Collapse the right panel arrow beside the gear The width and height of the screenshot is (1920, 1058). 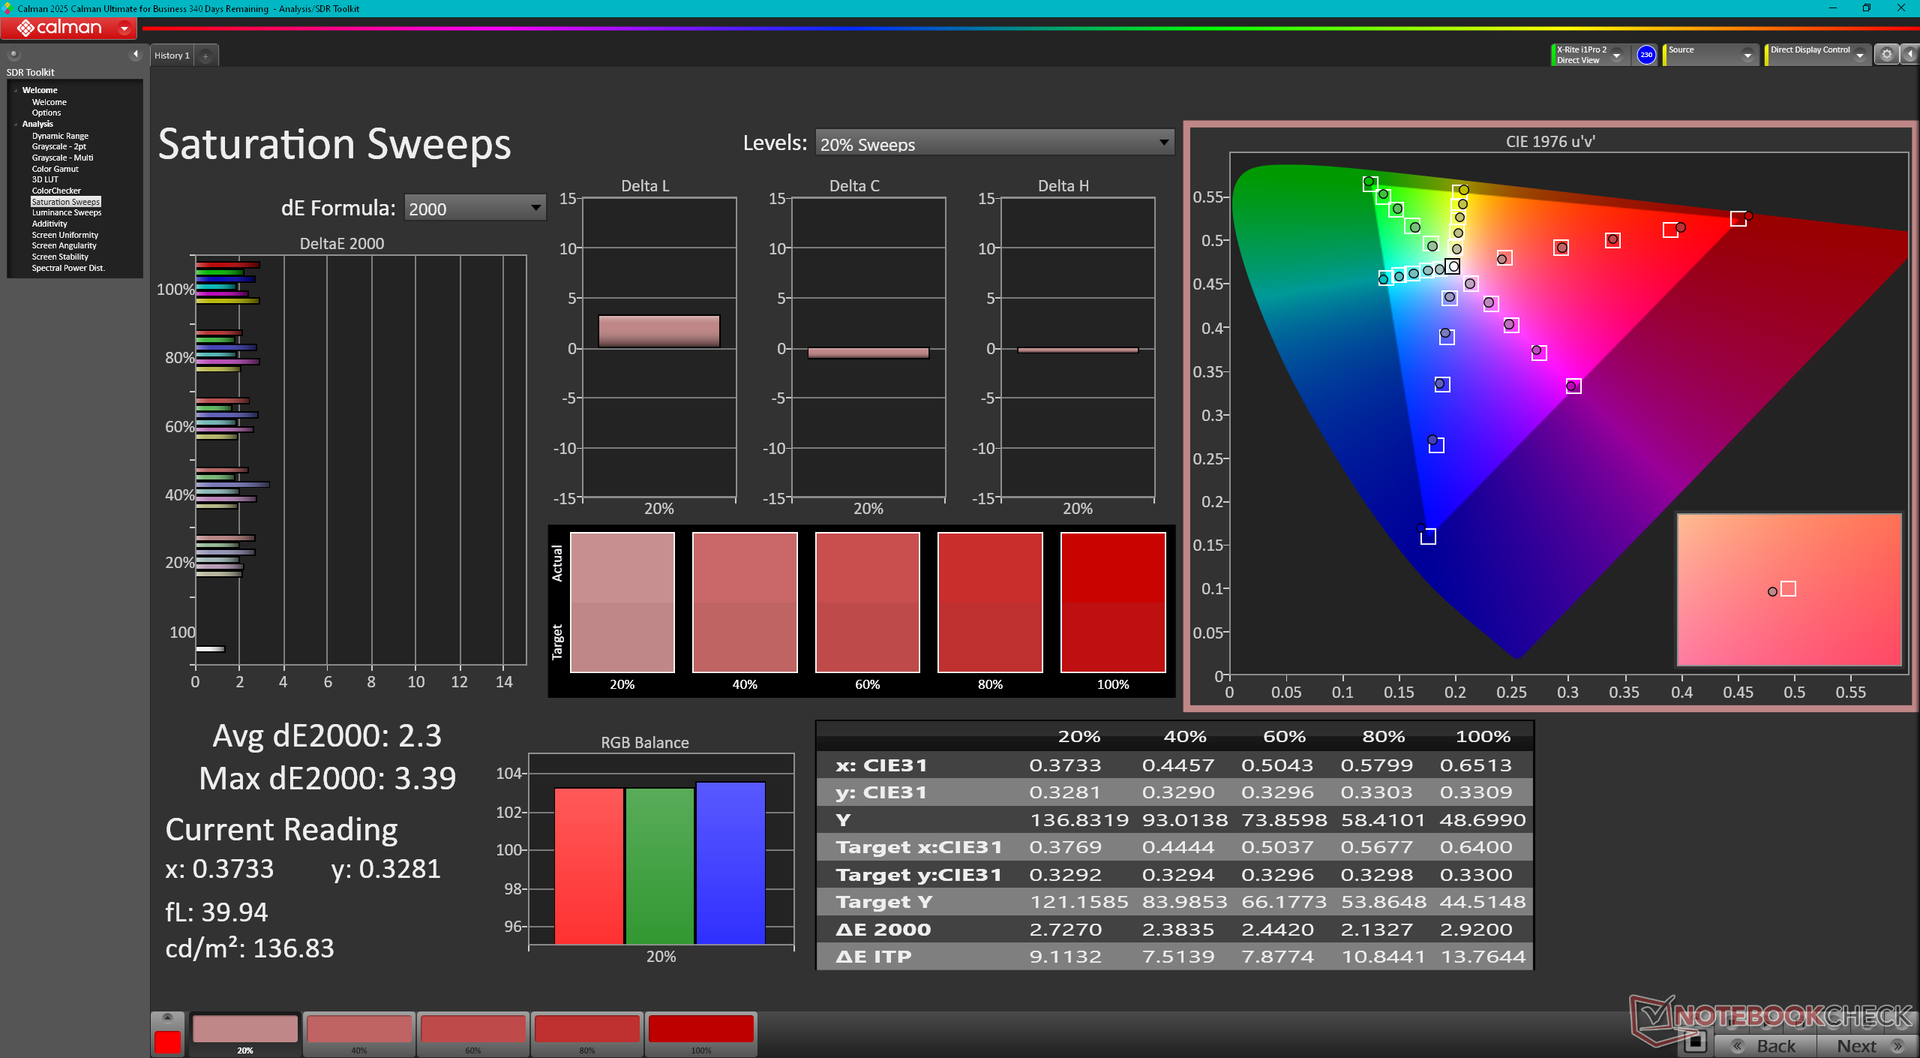1908,55
